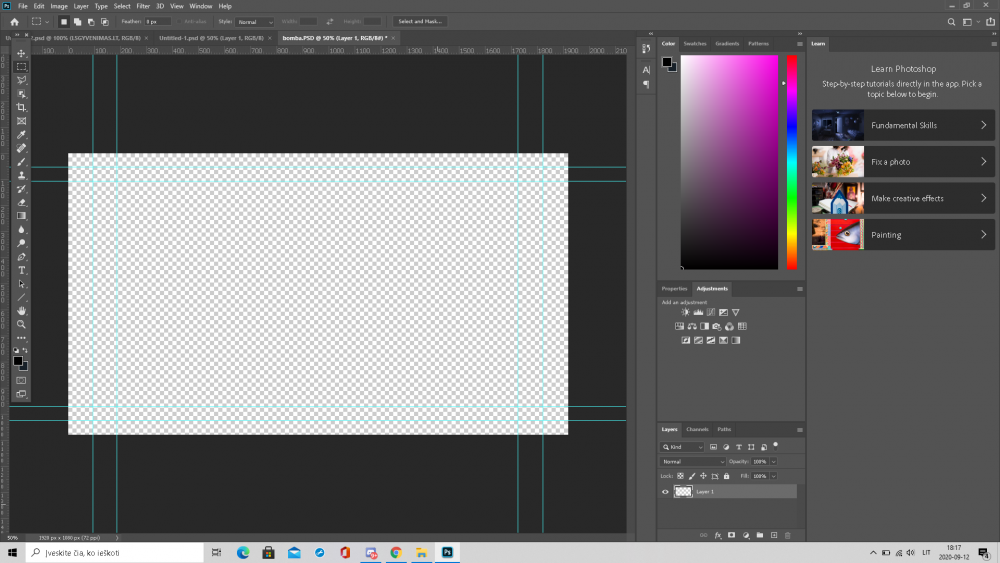Image resolution: width=1000 pixels, height=563 pixels.
Task: Click the rainbow hue slider
Action: 791,162
